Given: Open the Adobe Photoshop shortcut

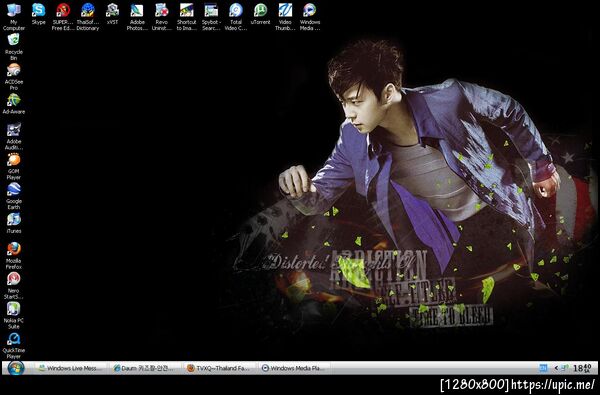Looking at the screenshot, I should click(137, 16).
